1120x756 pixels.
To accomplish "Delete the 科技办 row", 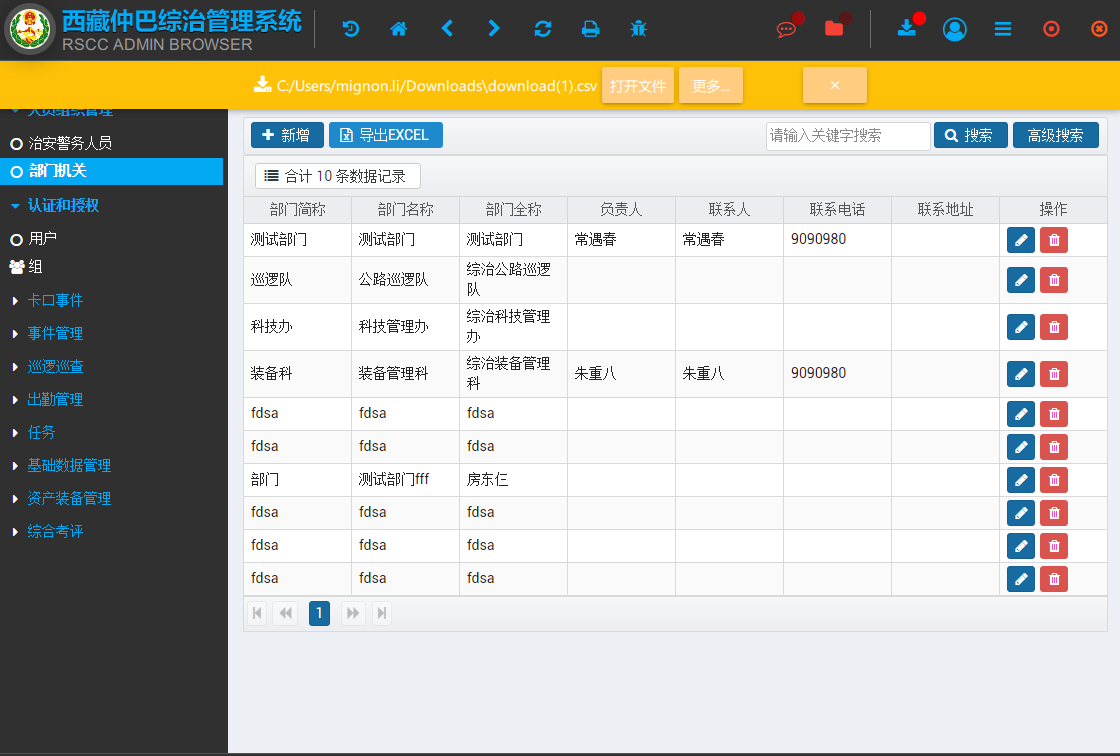I will tap(1054, 327).
